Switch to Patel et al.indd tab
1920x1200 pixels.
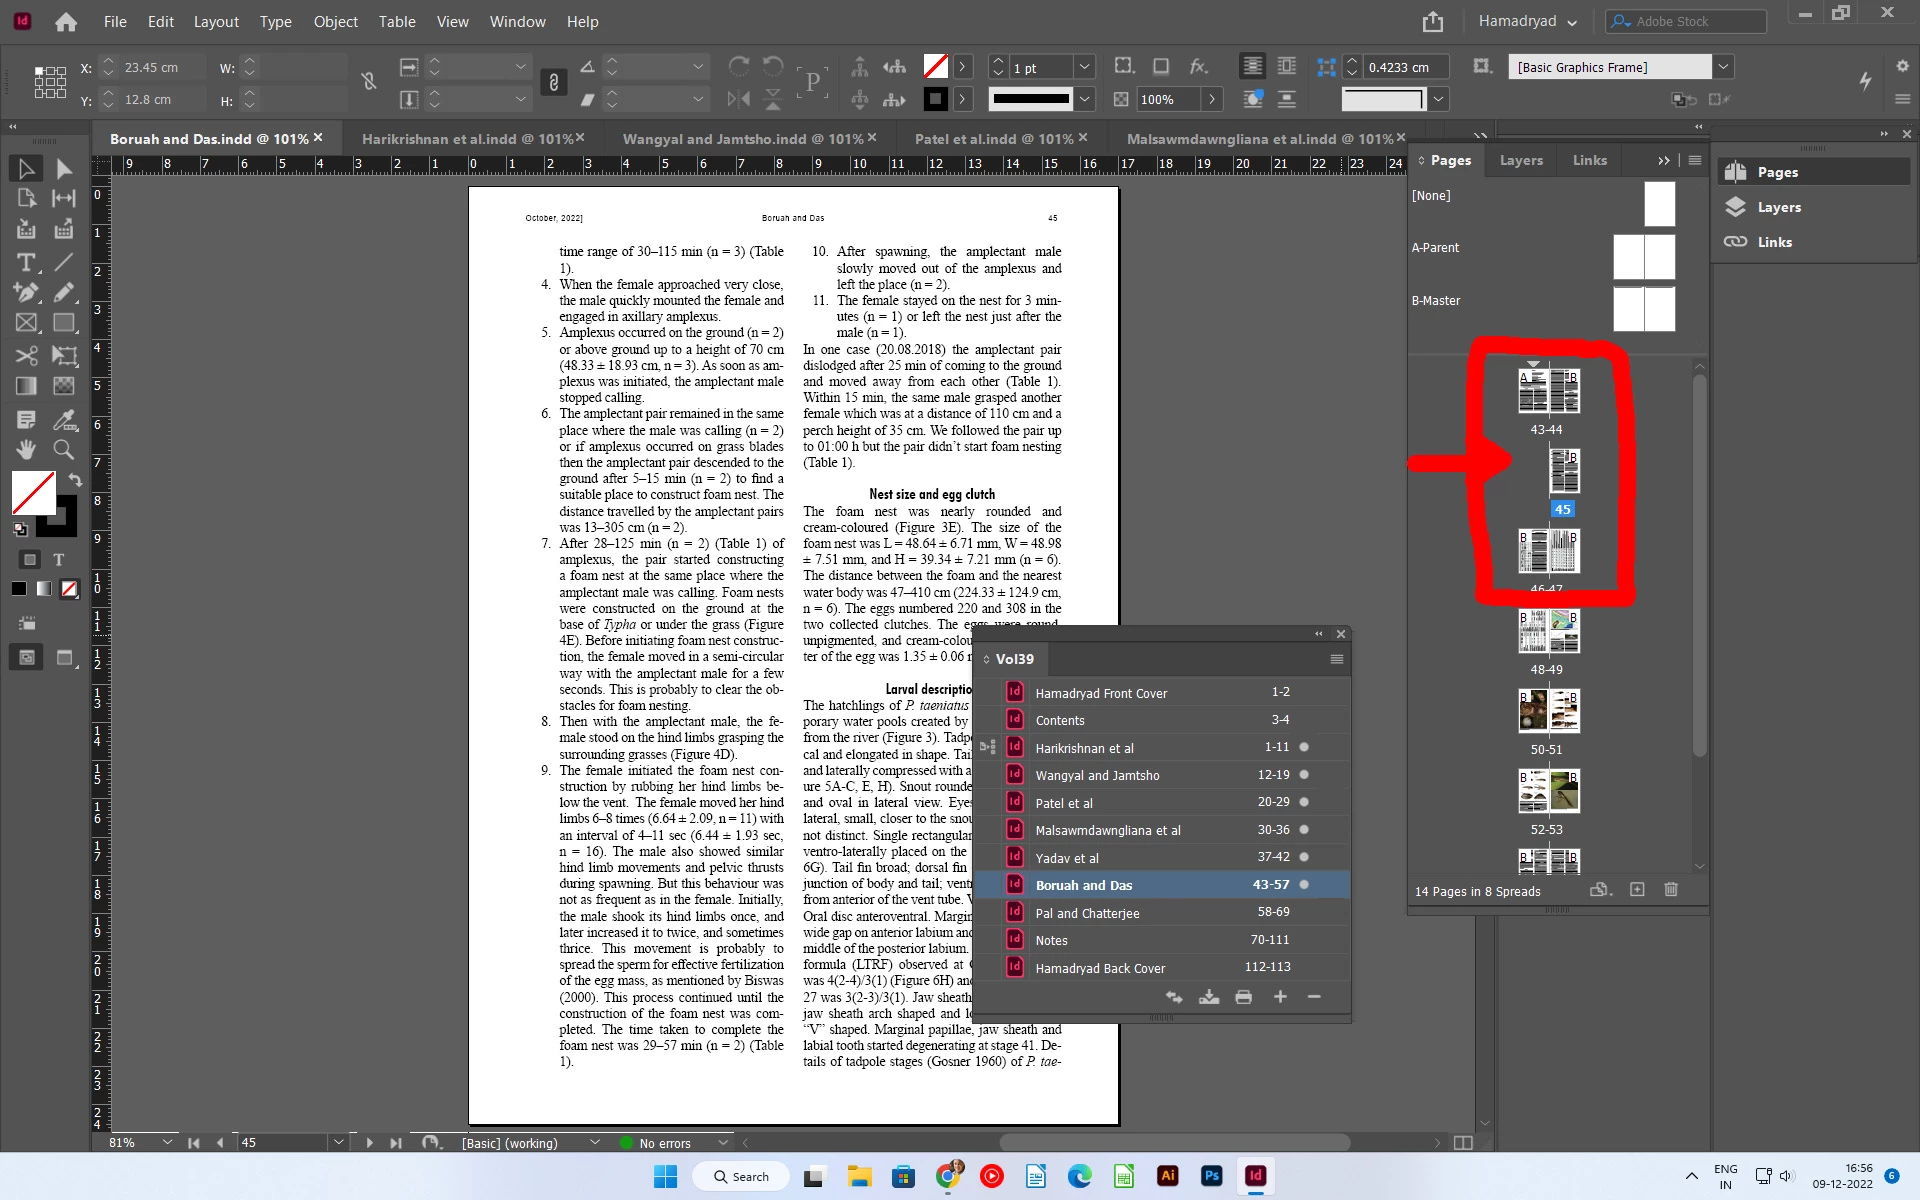click(993, 139)
